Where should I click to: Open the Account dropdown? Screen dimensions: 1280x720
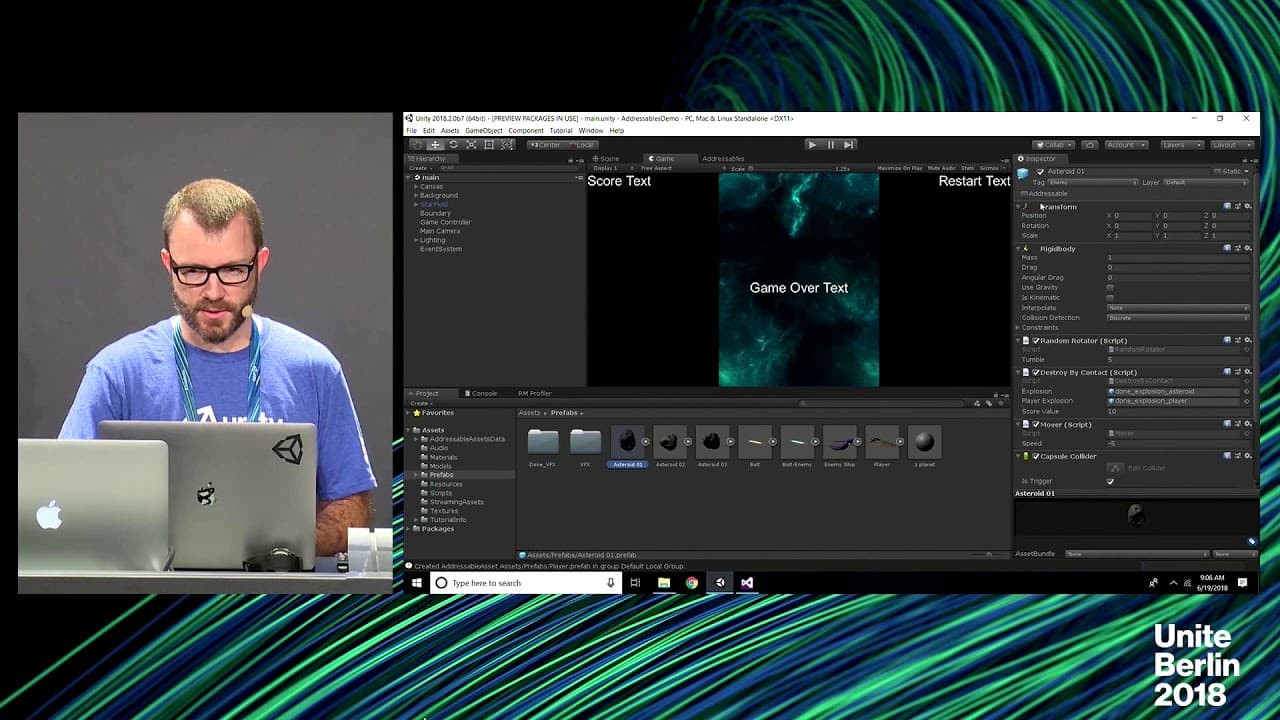pos(1126,145)
